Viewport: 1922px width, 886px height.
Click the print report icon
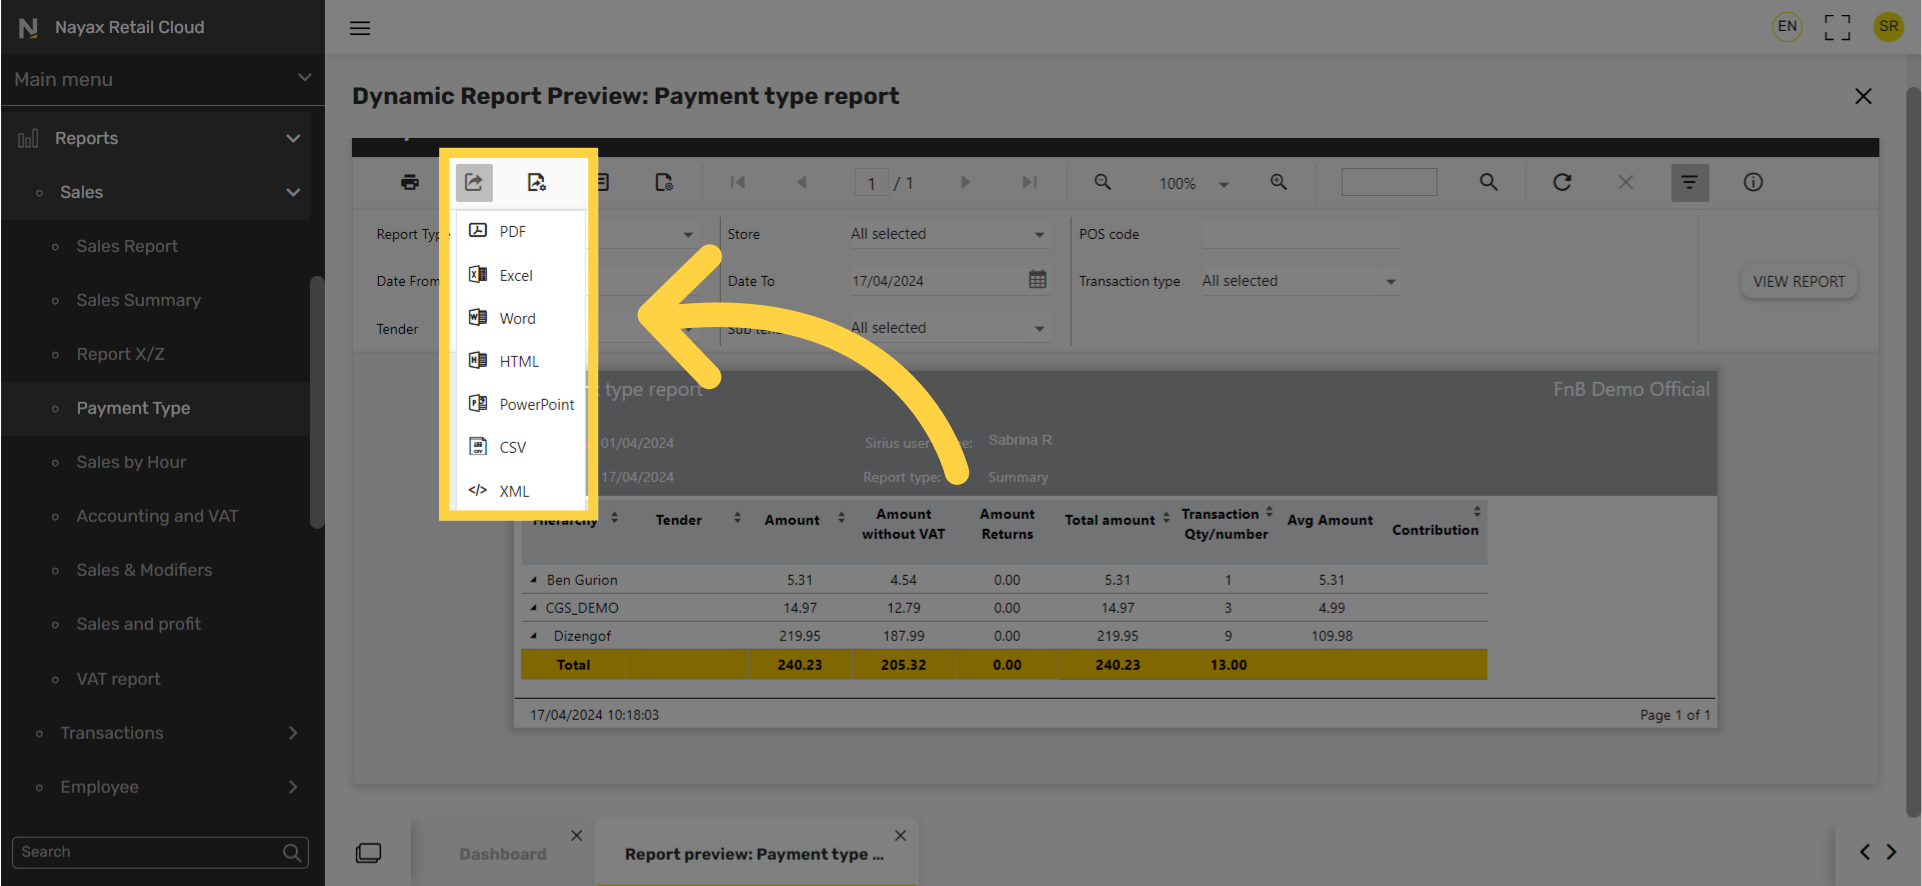click(x=410, y=182)
